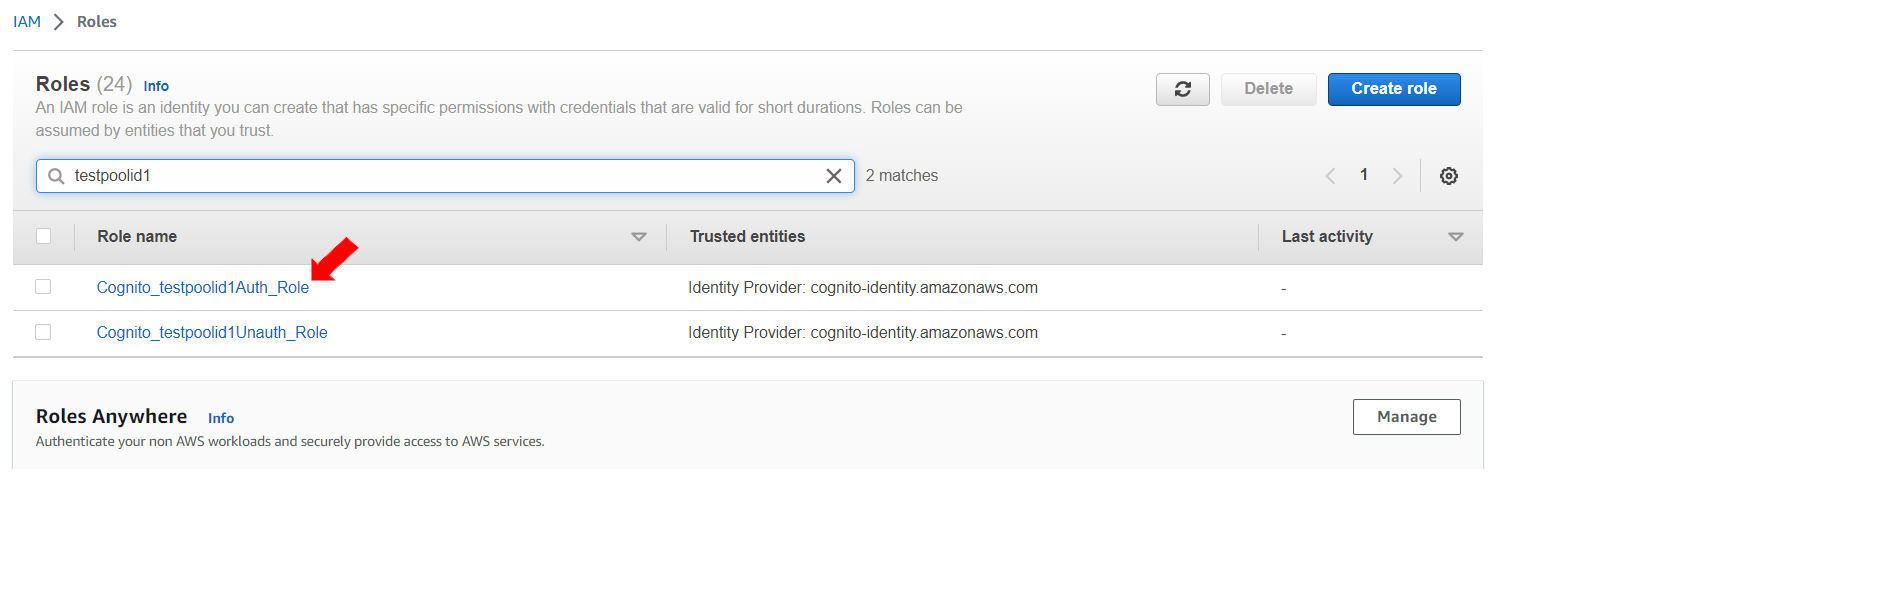
Task: Focus the roles search input field
Action: (440, 176)
